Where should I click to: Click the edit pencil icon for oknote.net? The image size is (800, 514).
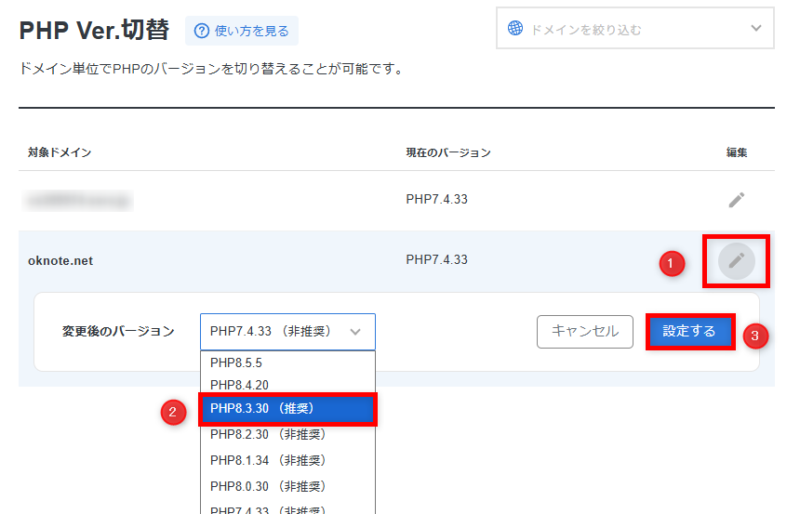pyautogui.click(x=736, y=261)
